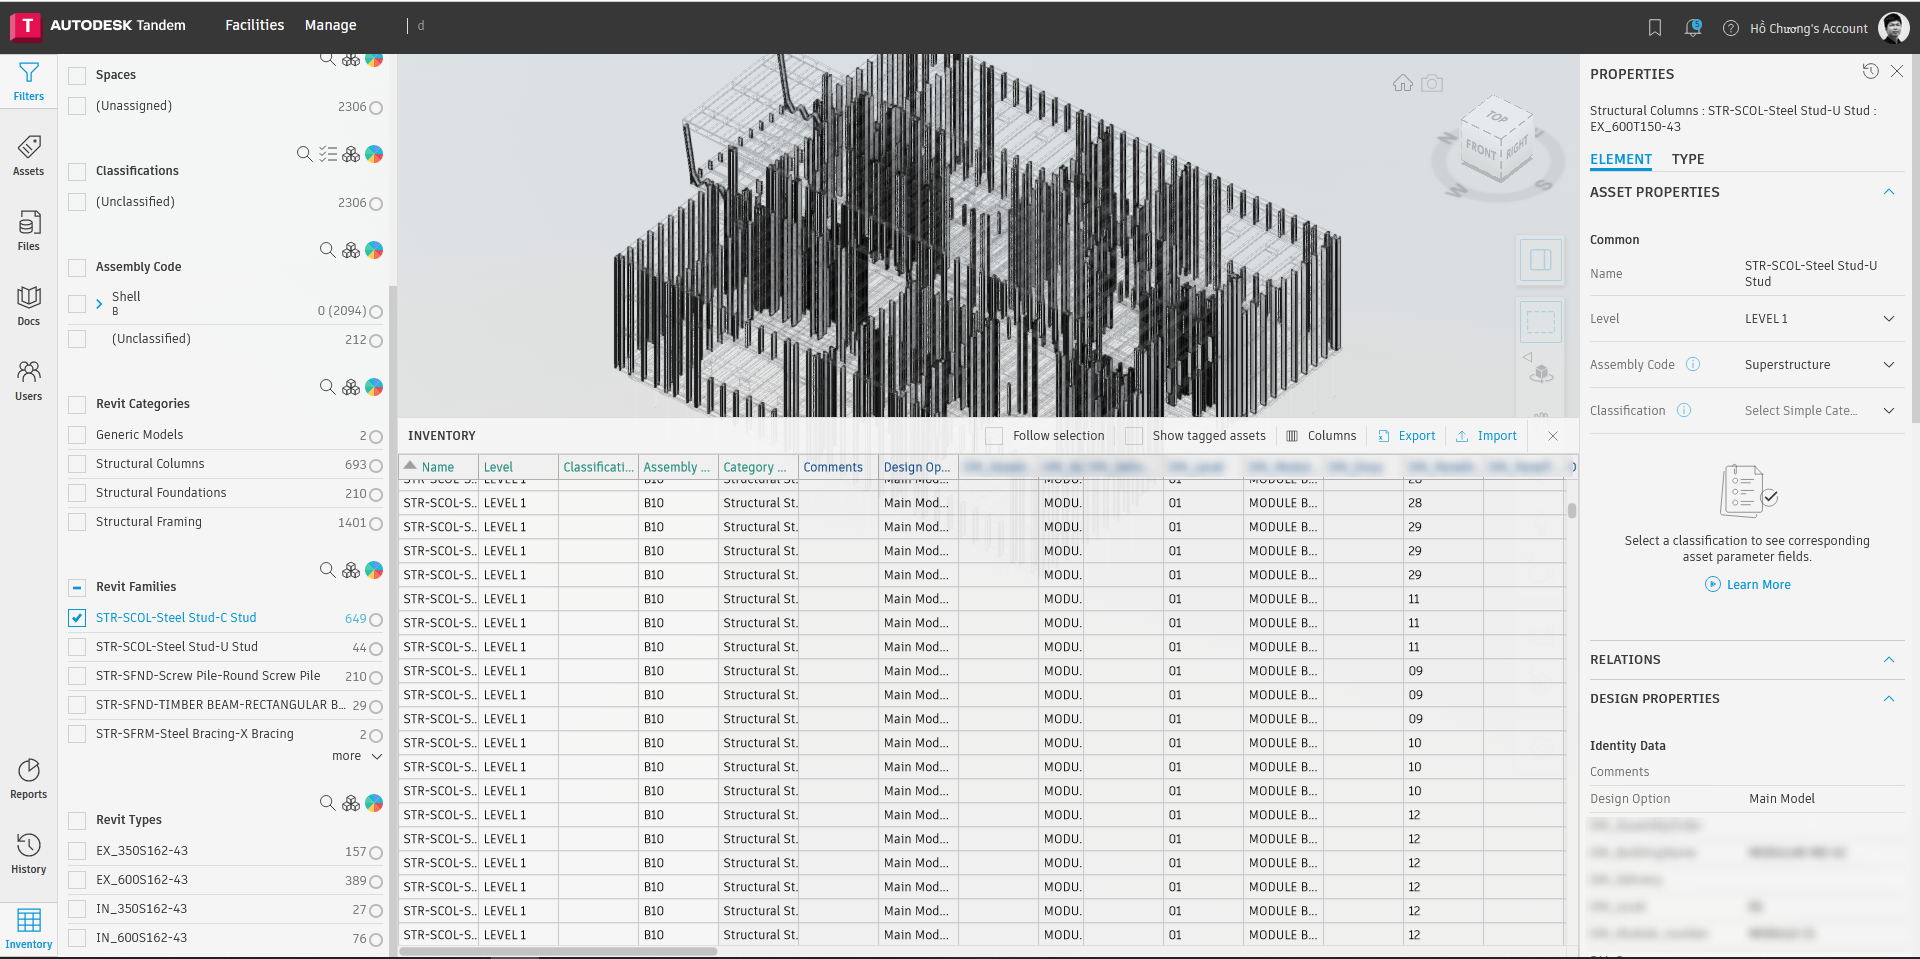Open the Assets sidebar panel
The image size is (1920, 959).
point(28,156)
